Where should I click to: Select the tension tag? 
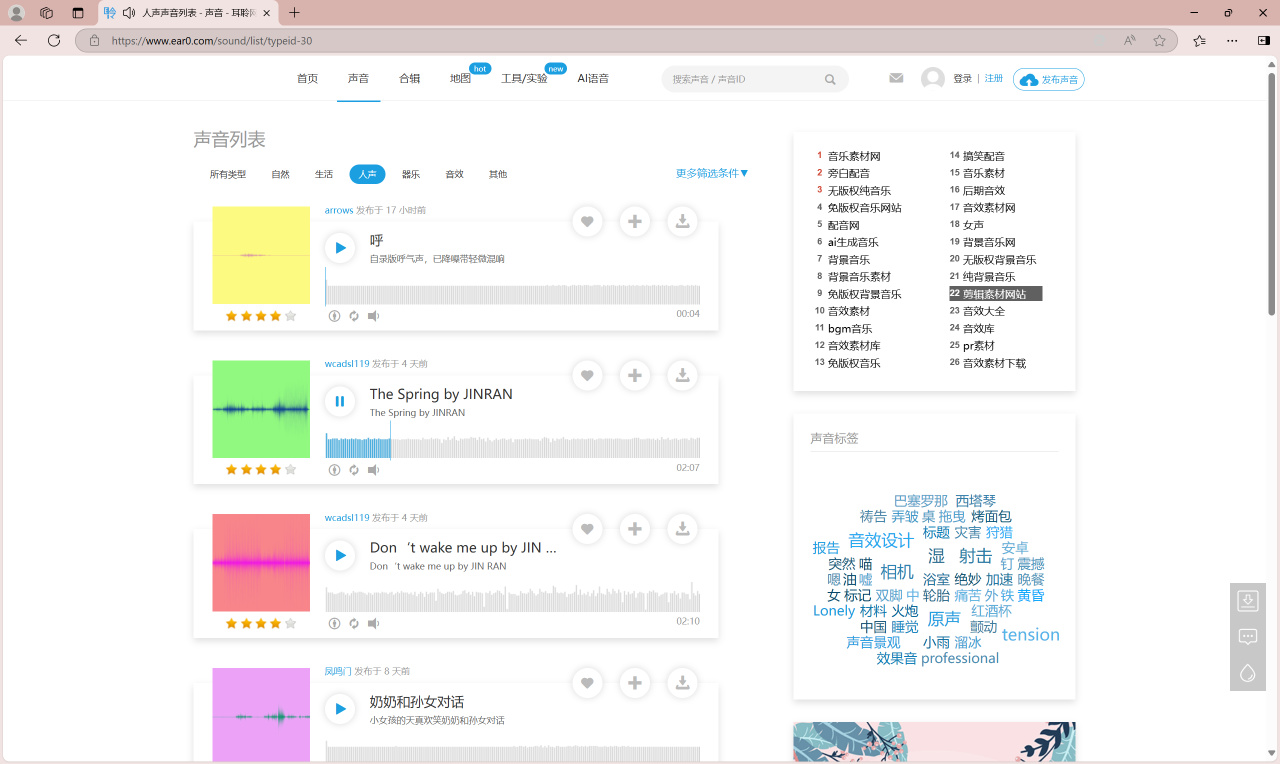coord(1031,635)
